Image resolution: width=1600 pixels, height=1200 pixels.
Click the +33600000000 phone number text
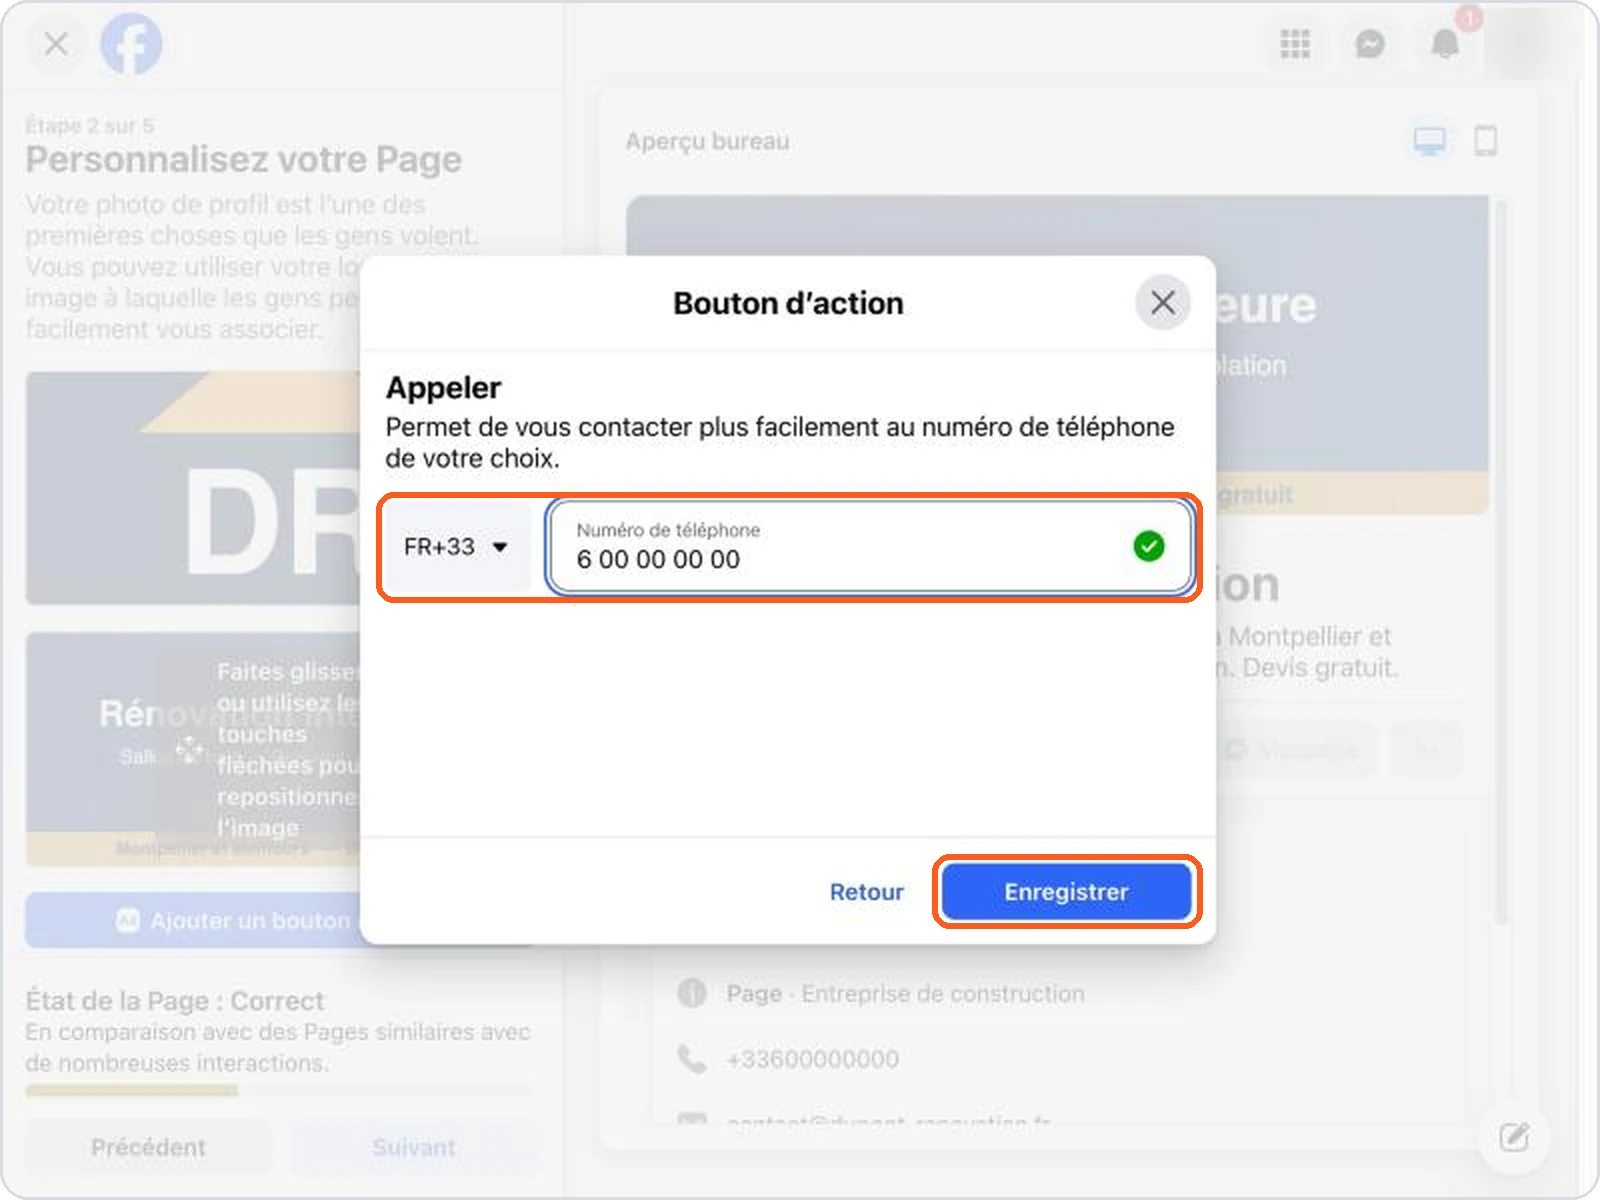point(813,1059)
